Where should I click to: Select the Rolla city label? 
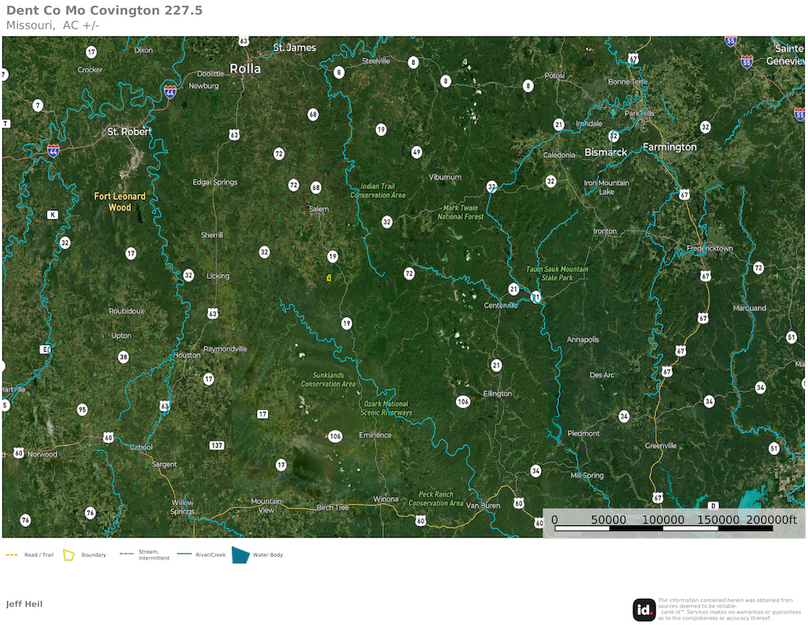click(x=245, y=69)
